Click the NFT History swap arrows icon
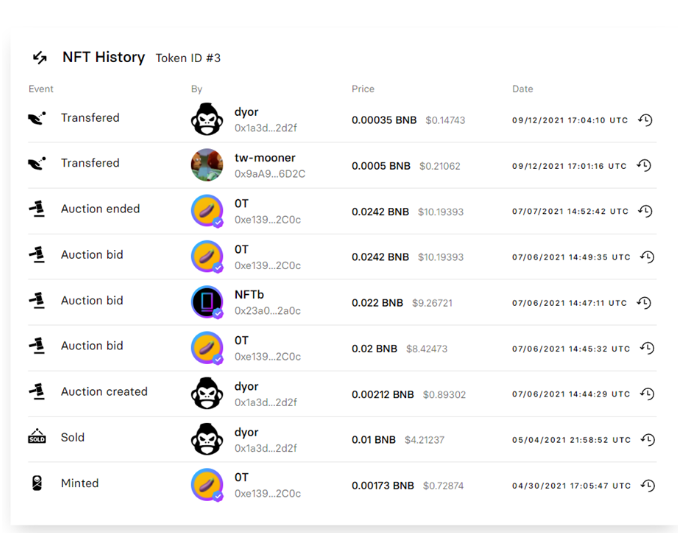This screenshot has width=678, height=533. click(39, 58)
